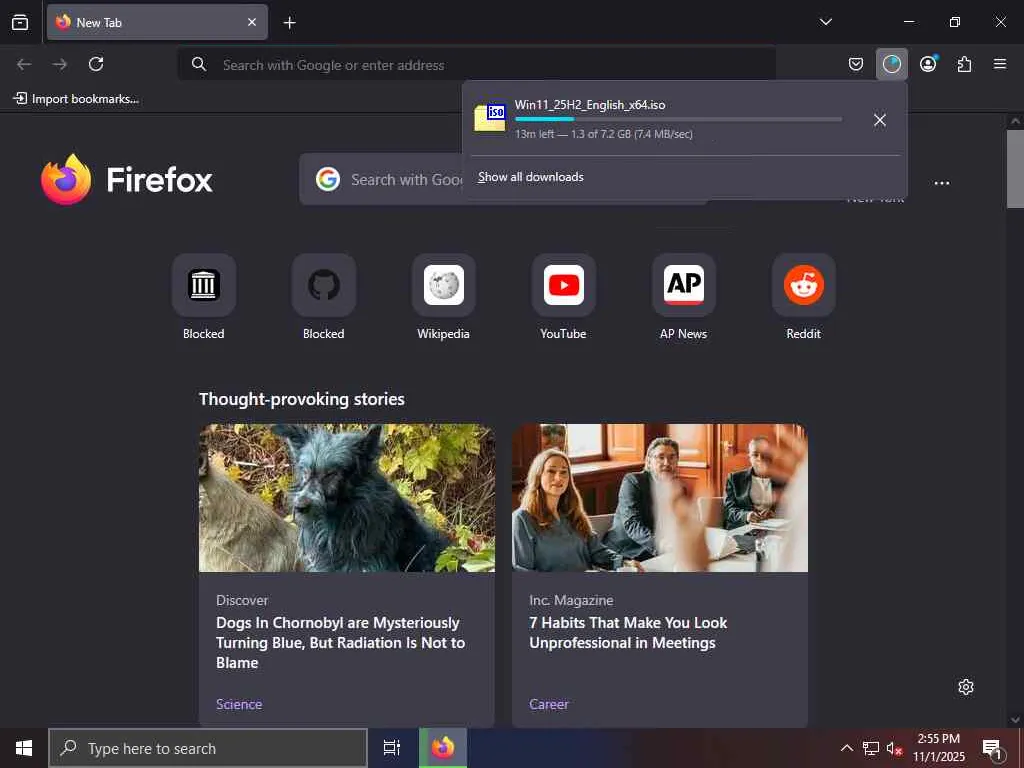Read Dogs In Chornobyl story headline

tap(340, 643)
